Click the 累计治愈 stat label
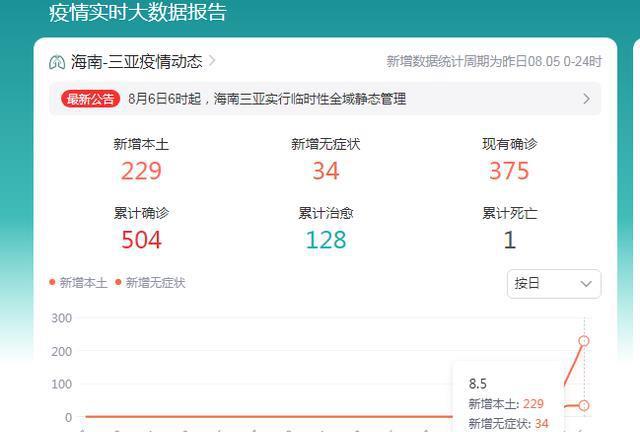640x432 pixels. [x=326, y=213]
